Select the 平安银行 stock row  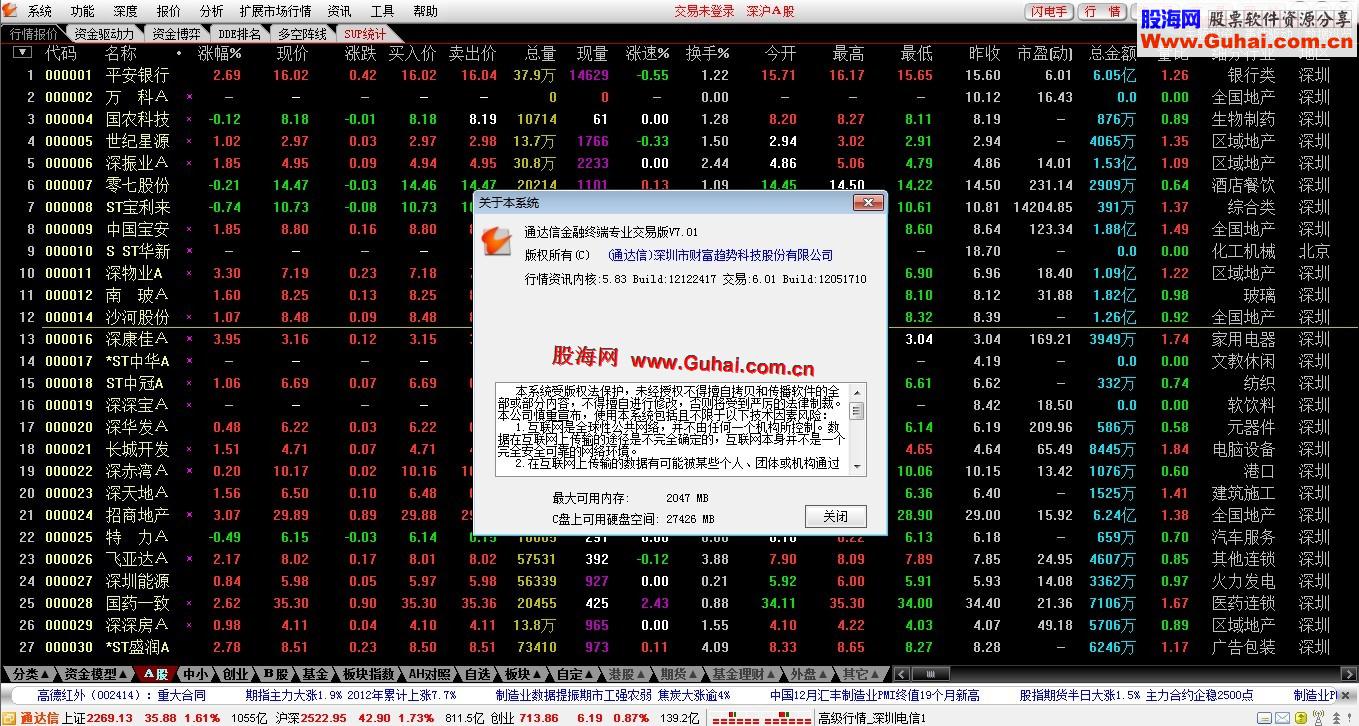(679, 75)
